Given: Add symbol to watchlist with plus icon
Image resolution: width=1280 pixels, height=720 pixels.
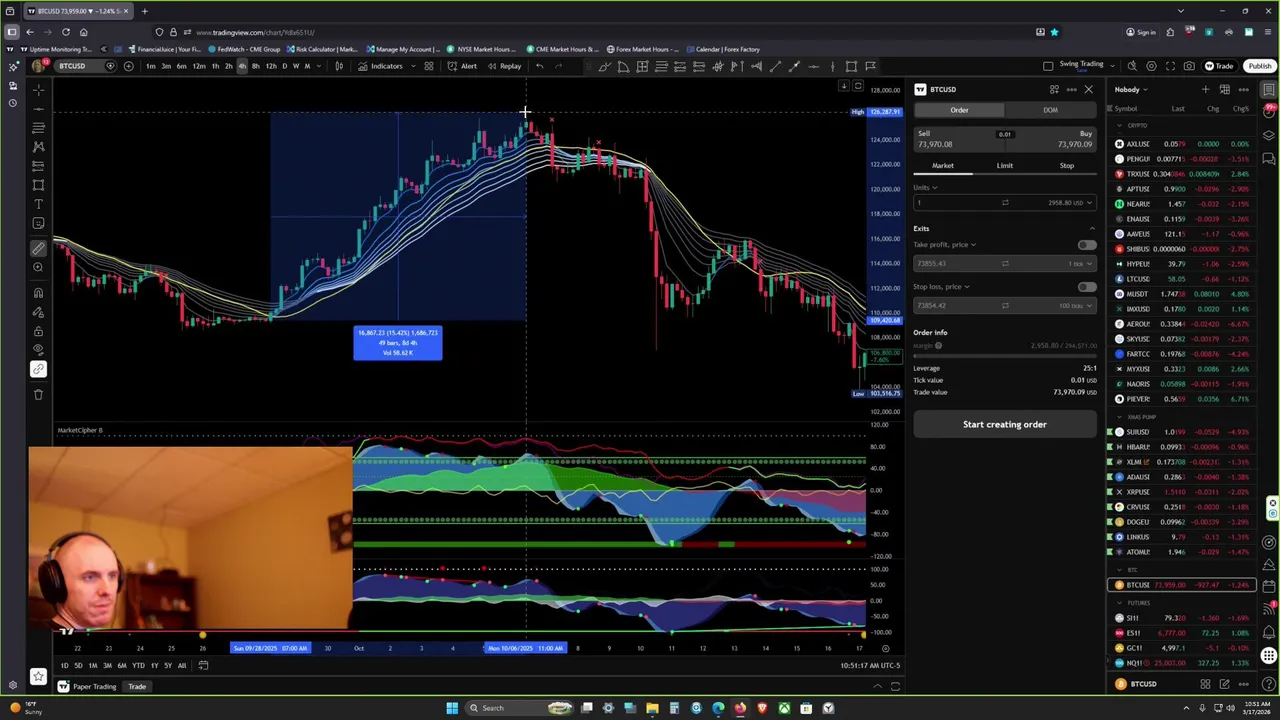Looking at the screenshot, I should pos(1205,89).
